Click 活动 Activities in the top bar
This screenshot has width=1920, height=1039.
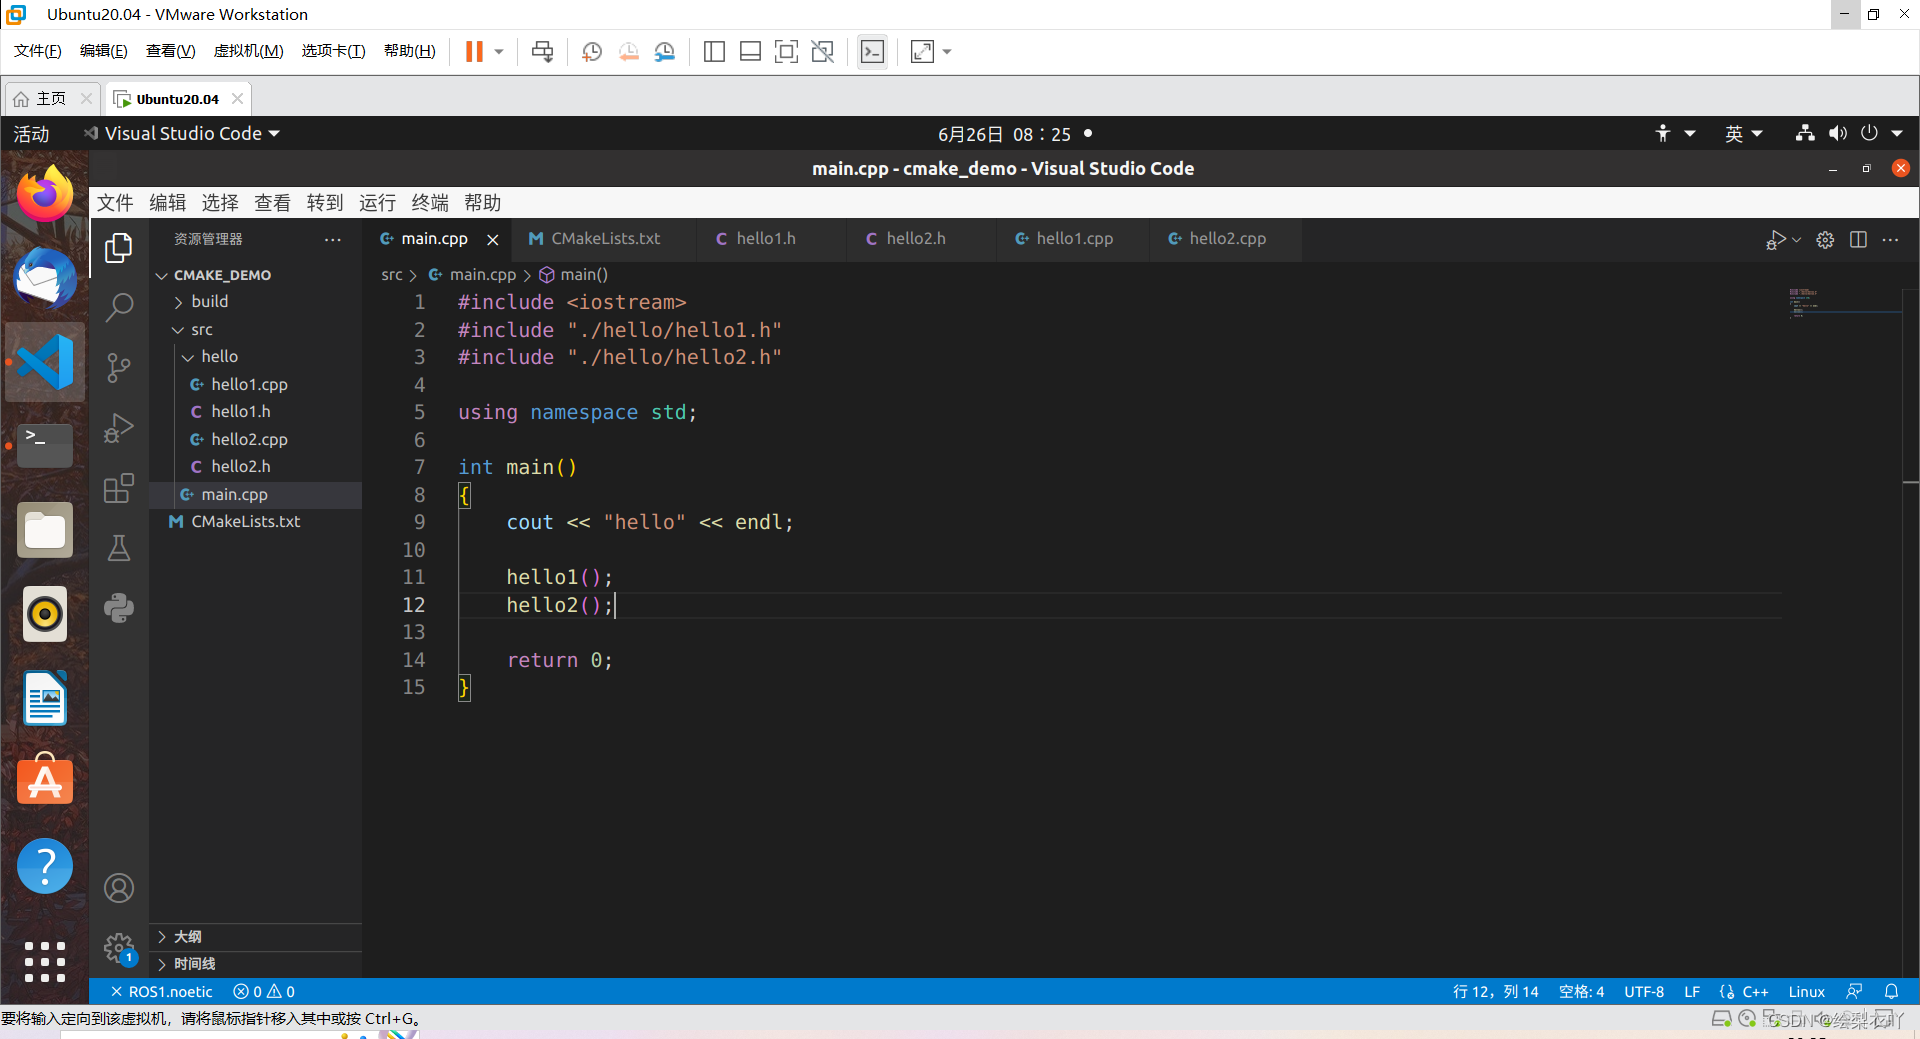click(31, 134)
